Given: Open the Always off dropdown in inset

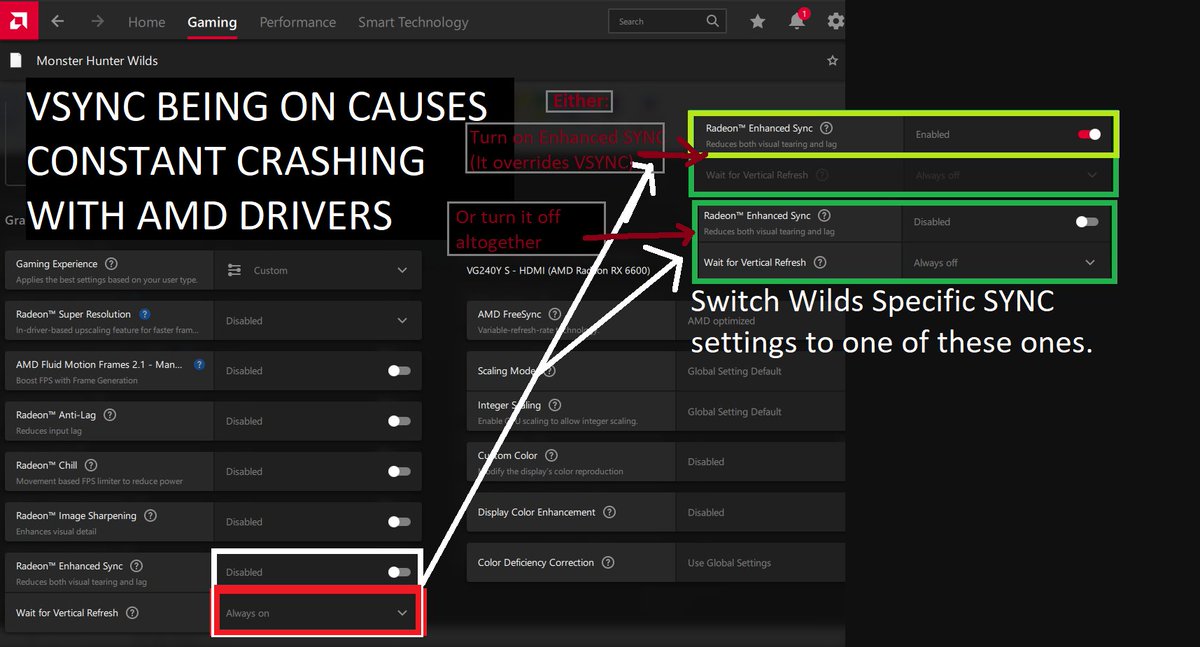Looking at the screenshot, I should coord(1007,263).
